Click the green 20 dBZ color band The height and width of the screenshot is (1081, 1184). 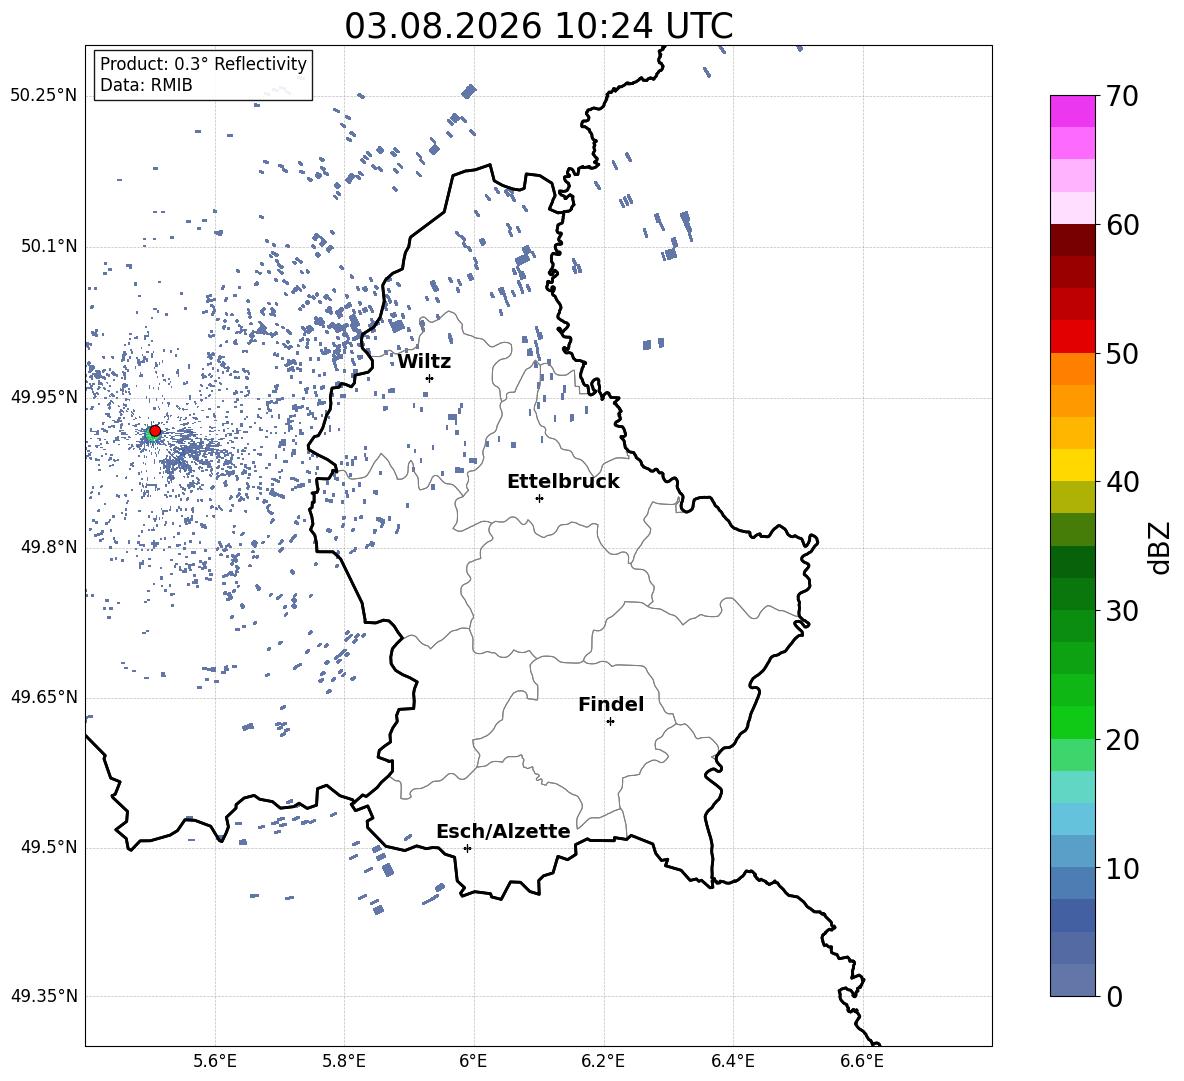(1072, 722)
